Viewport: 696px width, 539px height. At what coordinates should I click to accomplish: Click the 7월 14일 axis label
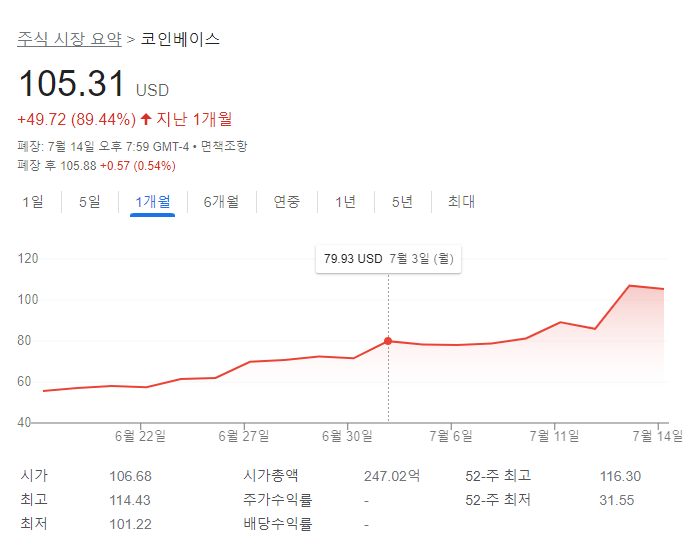(658, 436)
